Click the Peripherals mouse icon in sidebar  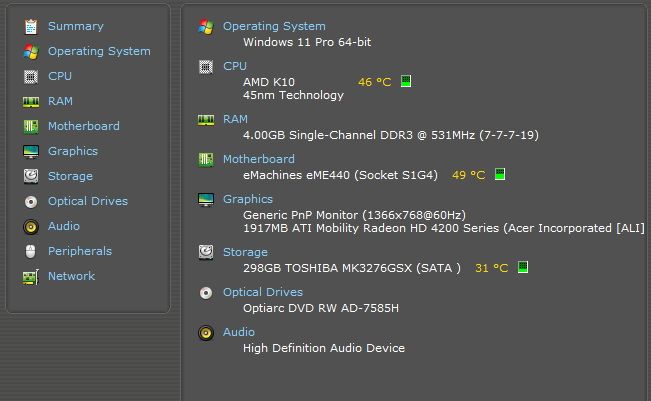click(30, 252)
